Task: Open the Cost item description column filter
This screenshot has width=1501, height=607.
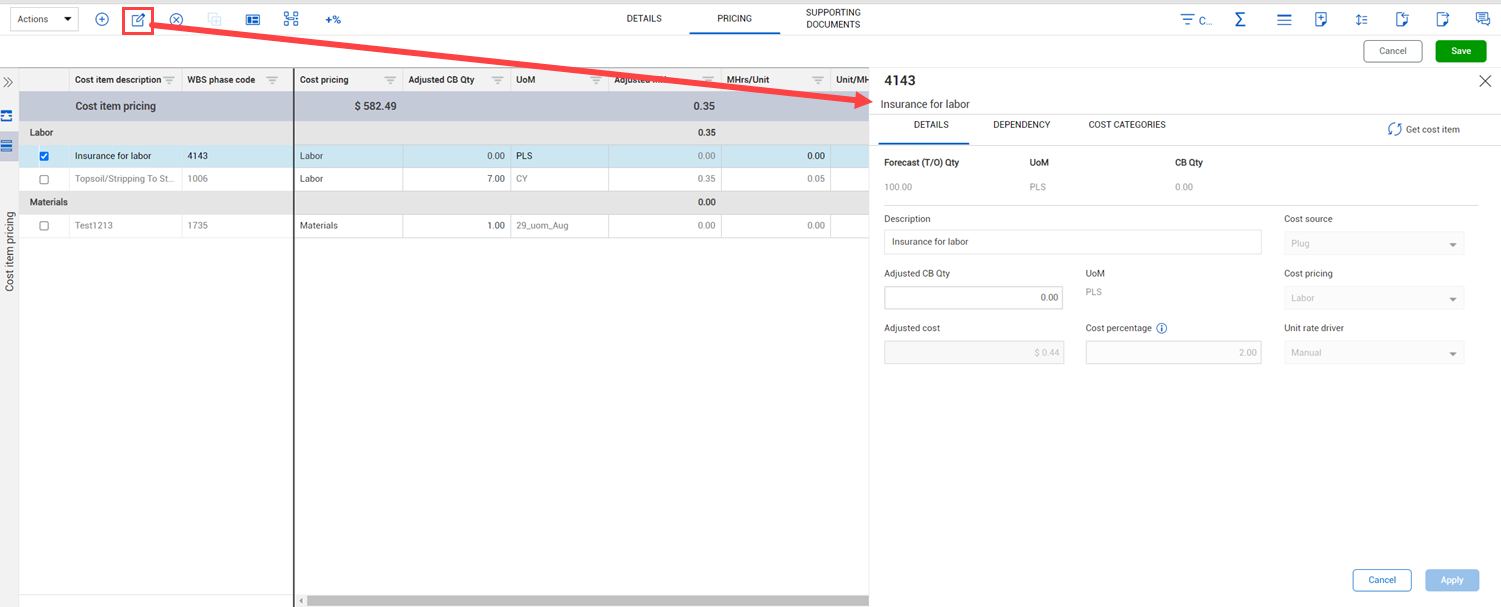Action: point(169,80)
